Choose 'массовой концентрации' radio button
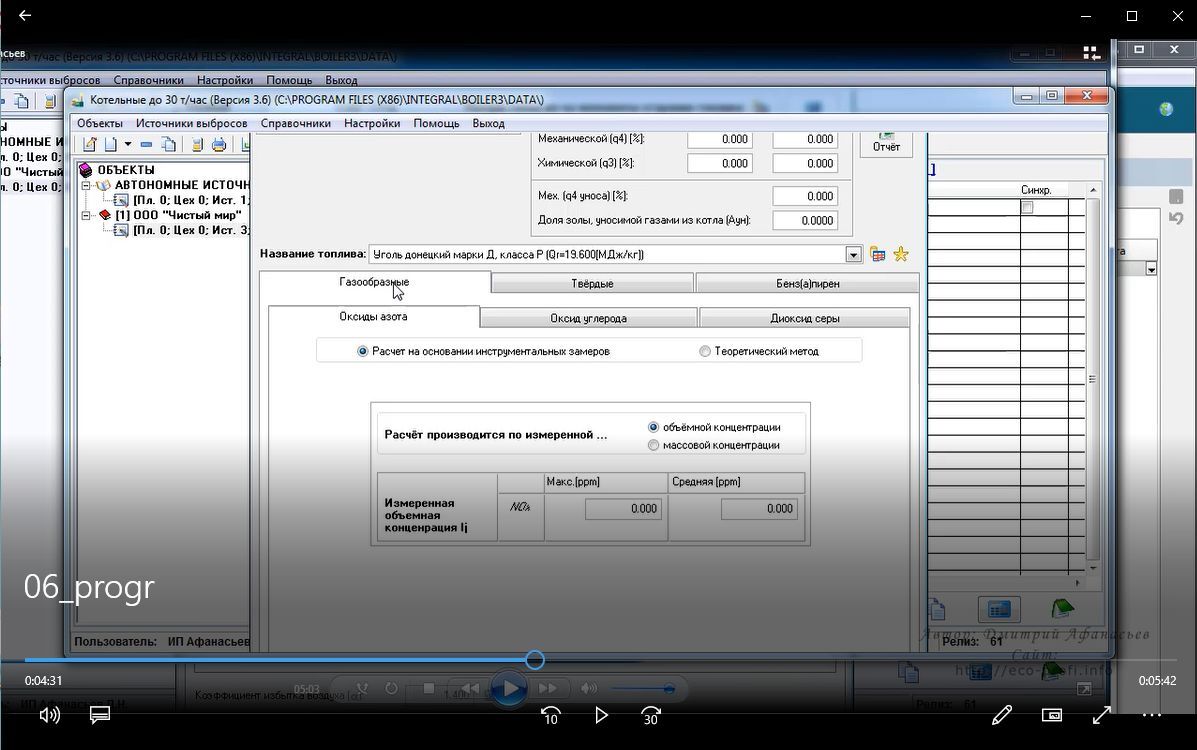1197x750 pixels. click(x=654, y=445)
